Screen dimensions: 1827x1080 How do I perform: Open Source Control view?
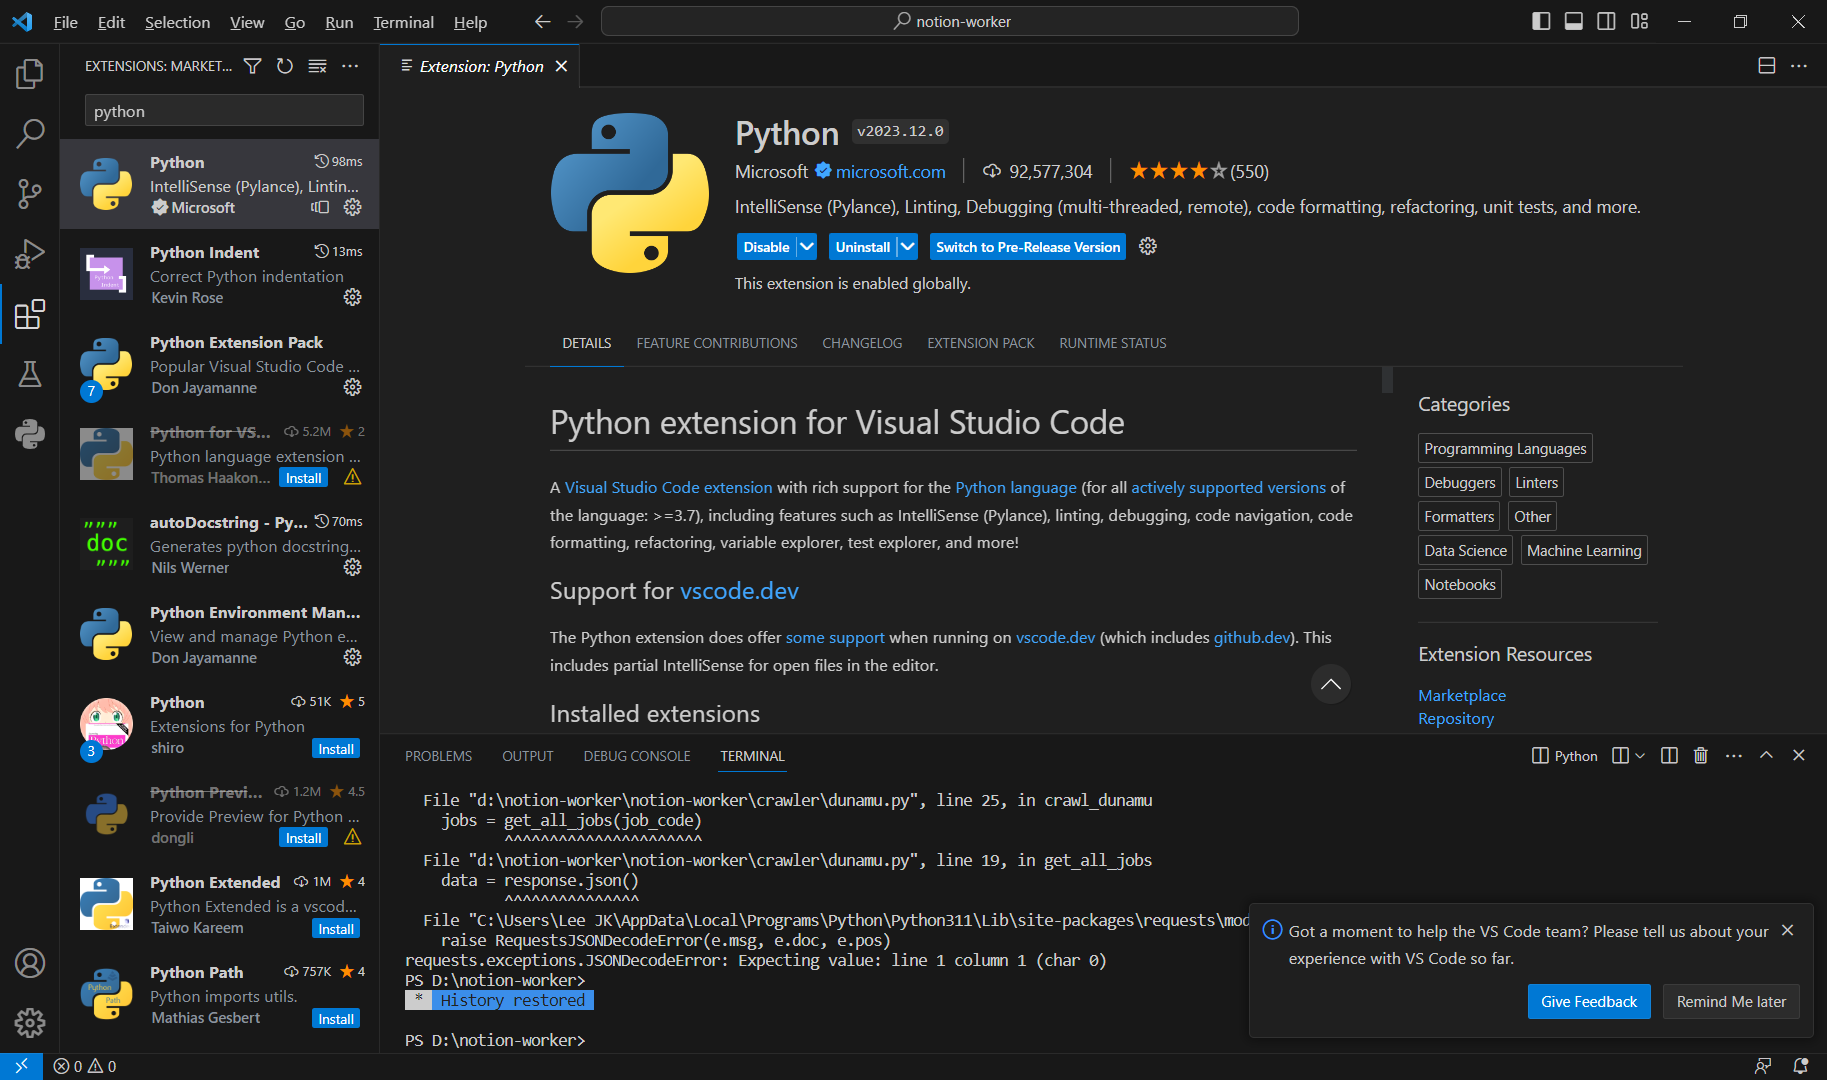30,194
